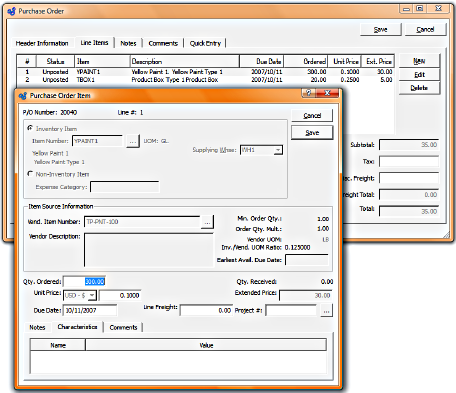Viewport: 456px width, 393px height.
Task: Click the Item Number field
Action: coord(98,141)
